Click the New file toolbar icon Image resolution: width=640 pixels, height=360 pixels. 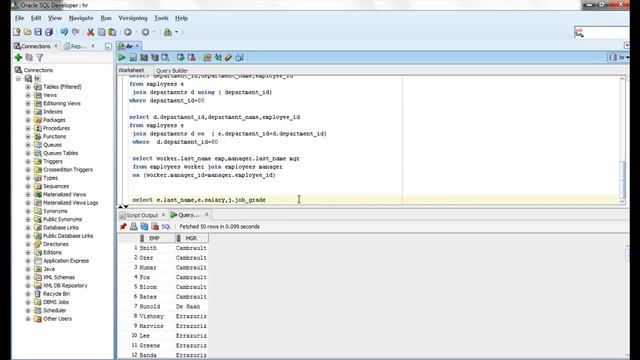pyautogui.click(x=17, y=32)
